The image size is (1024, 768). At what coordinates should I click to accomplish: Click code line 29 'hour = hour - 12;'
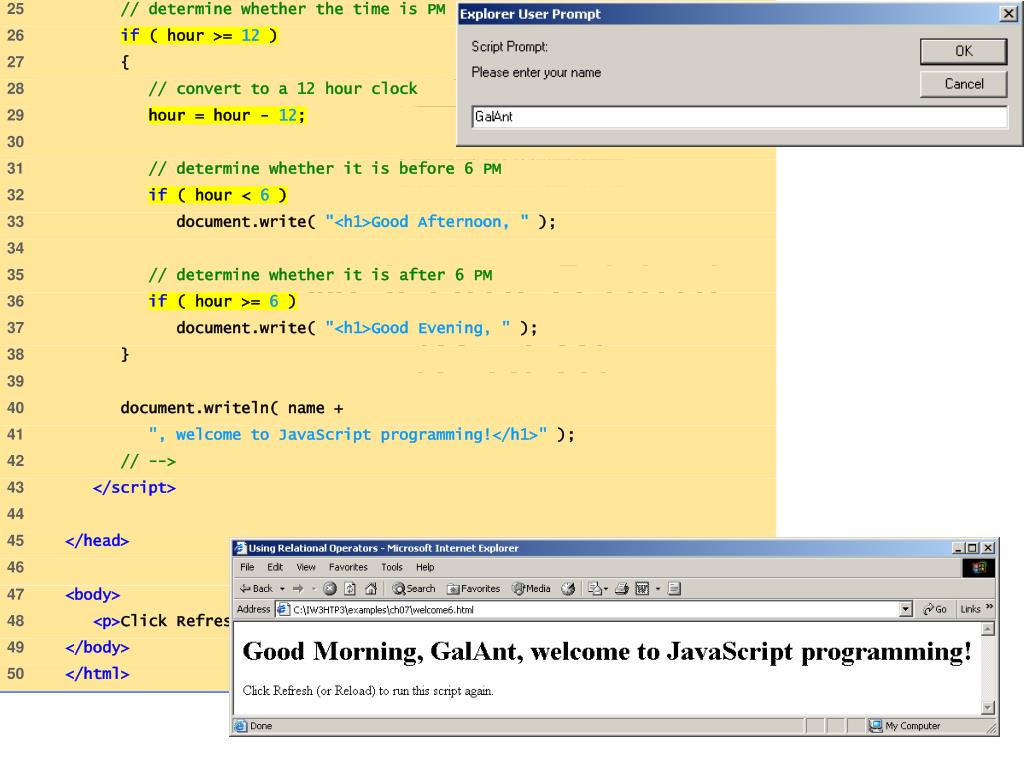tap(227, 115)
